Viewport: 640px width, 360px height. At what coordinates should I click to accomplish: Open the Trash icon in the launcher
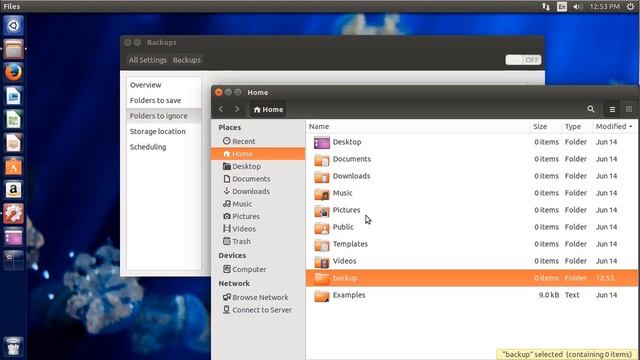[13, 347]
